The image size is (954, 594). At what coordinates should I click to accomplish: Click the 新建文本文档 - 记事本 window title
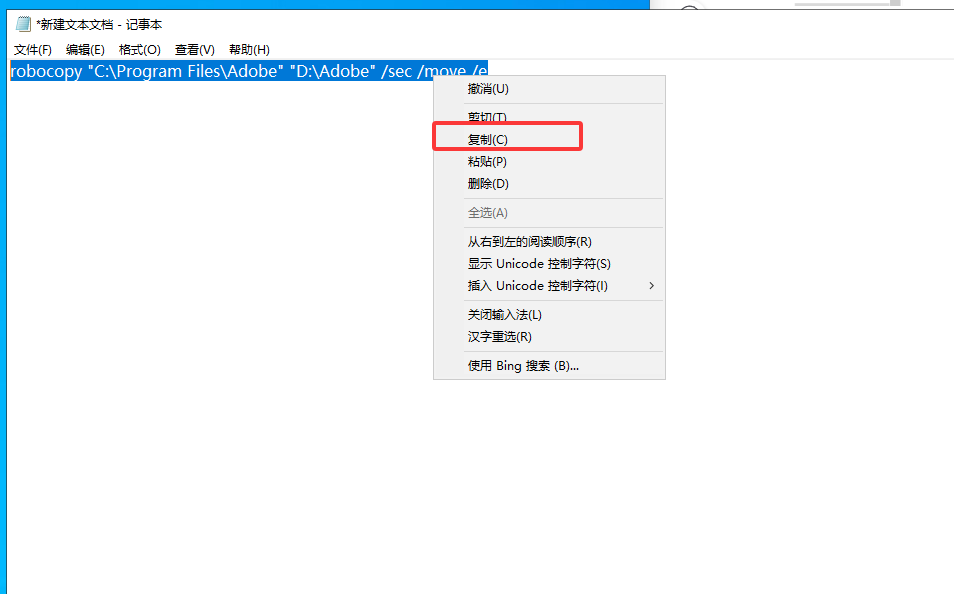[99, 25]
